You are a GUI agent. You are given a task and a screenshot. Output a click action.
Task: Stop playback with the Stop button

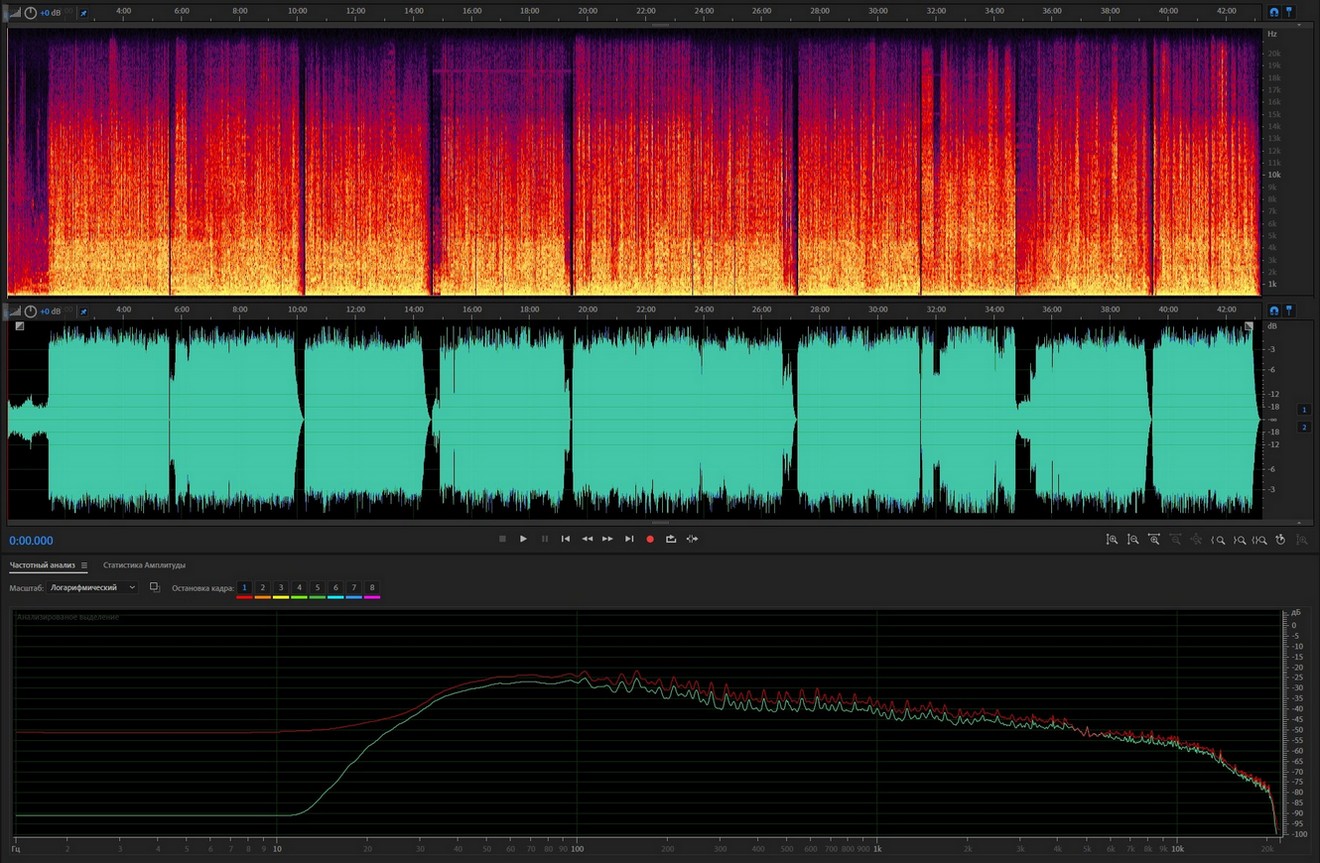click(x=502, y=539)
